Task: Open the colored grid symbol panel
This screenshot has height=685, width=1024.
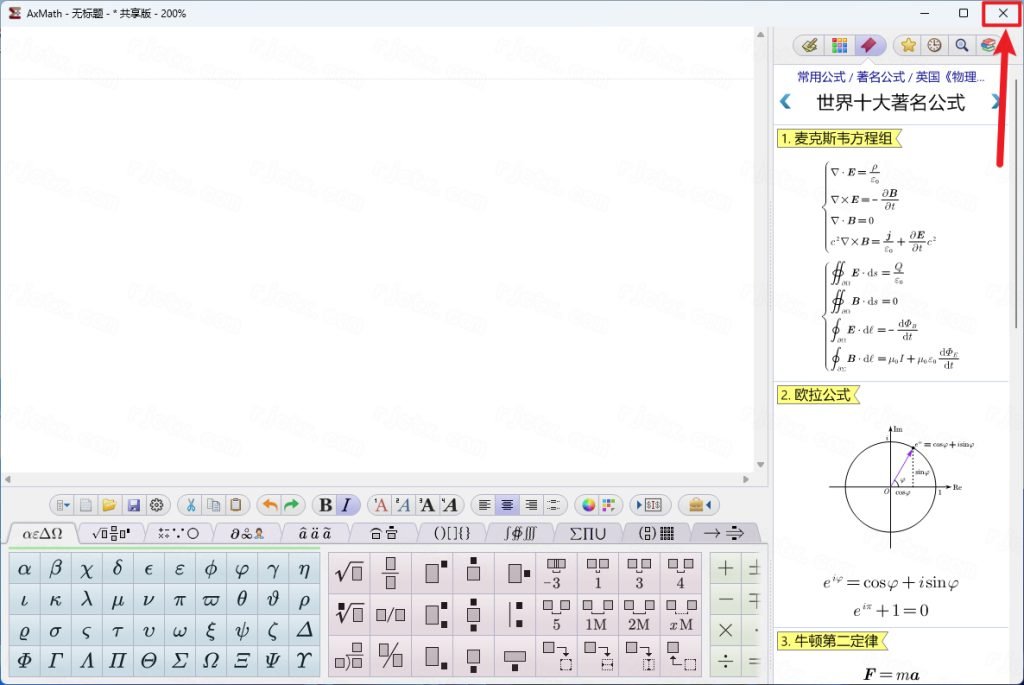Action: coord(840,45)
